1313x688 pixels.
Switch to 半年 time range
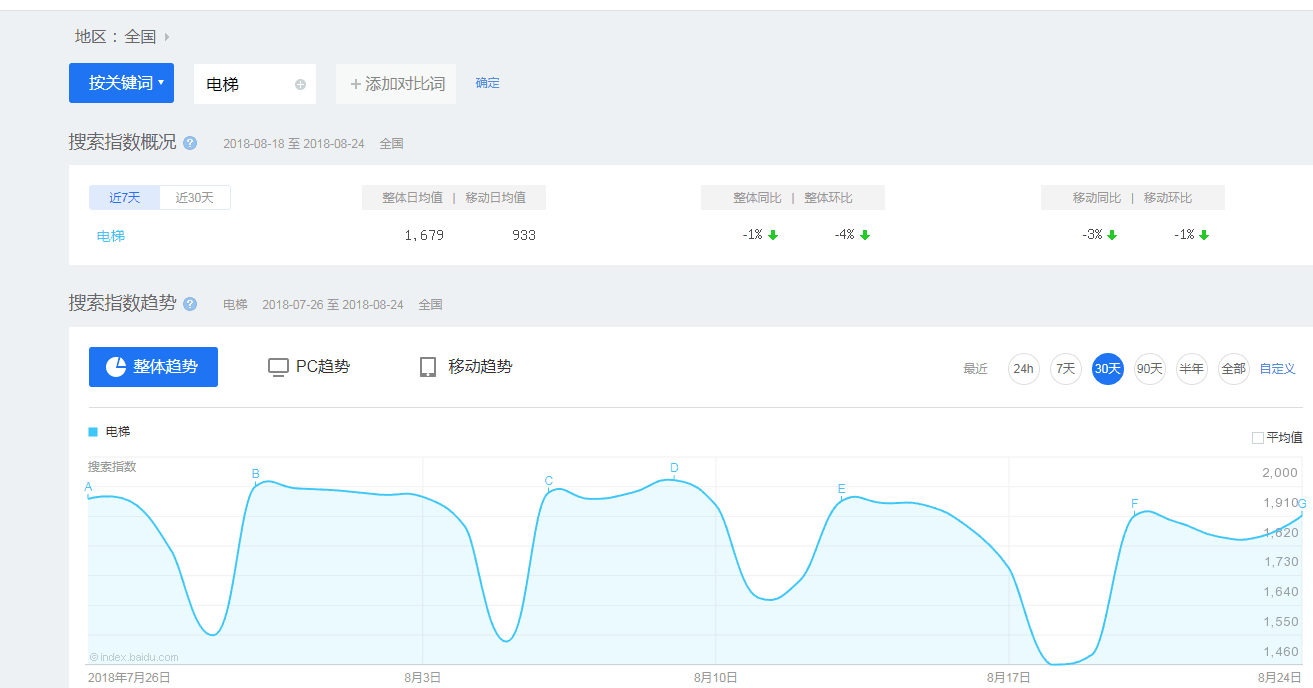pos(1191,369)
